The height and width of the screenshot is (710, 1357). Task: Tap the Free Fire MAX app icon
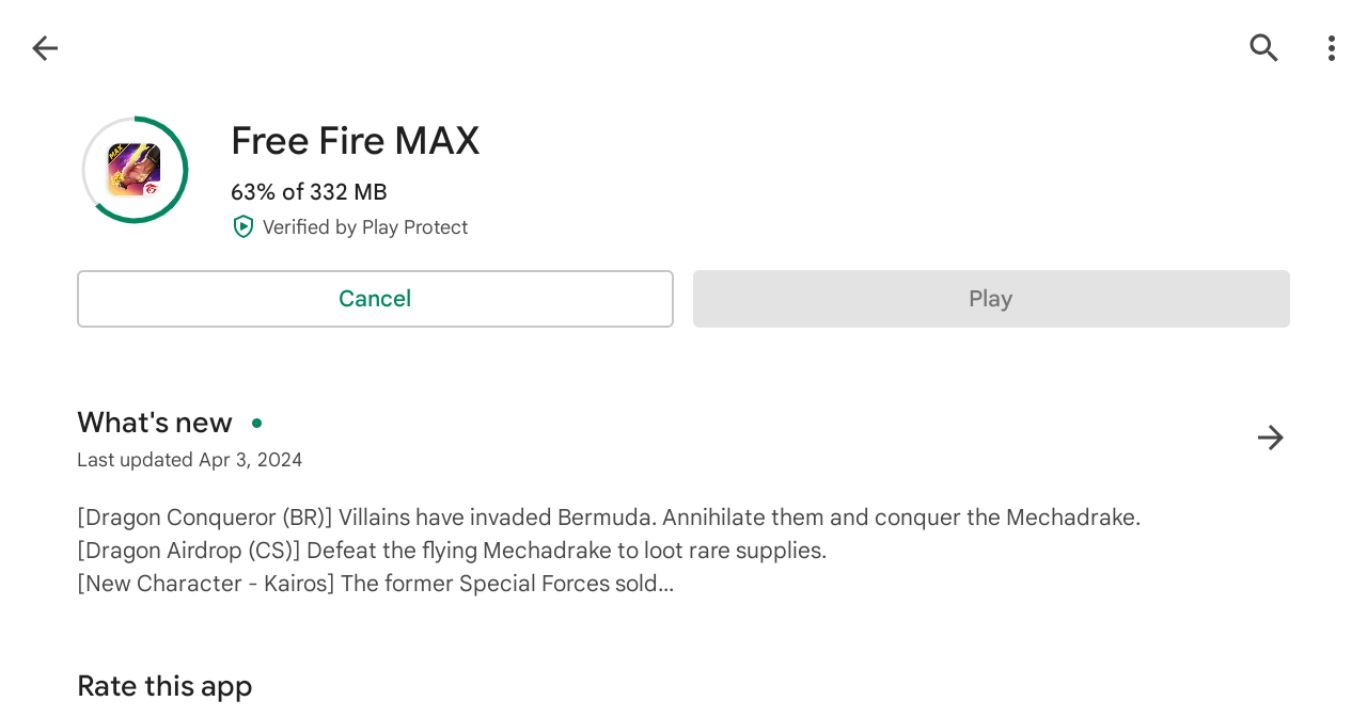[x=134, y=170]
